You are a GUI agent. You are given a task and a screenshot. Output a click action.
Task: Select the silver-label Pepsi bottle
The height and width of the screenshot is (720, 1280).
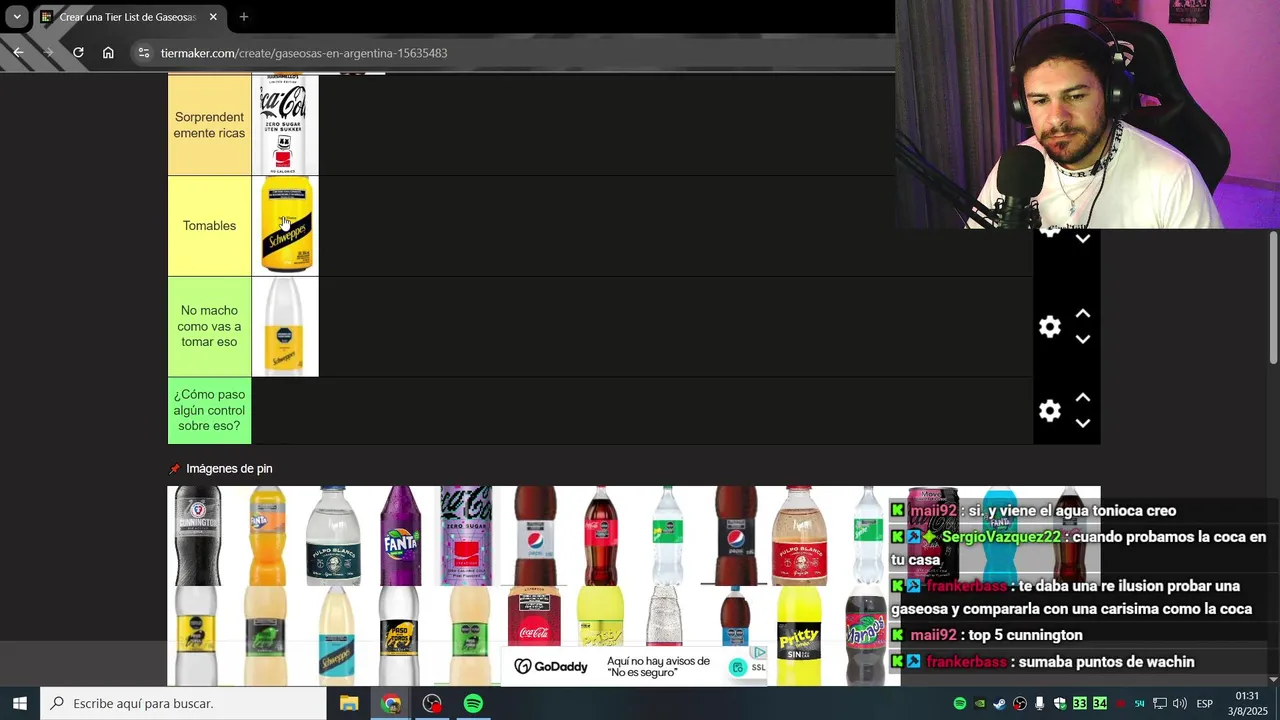point(534,536)
